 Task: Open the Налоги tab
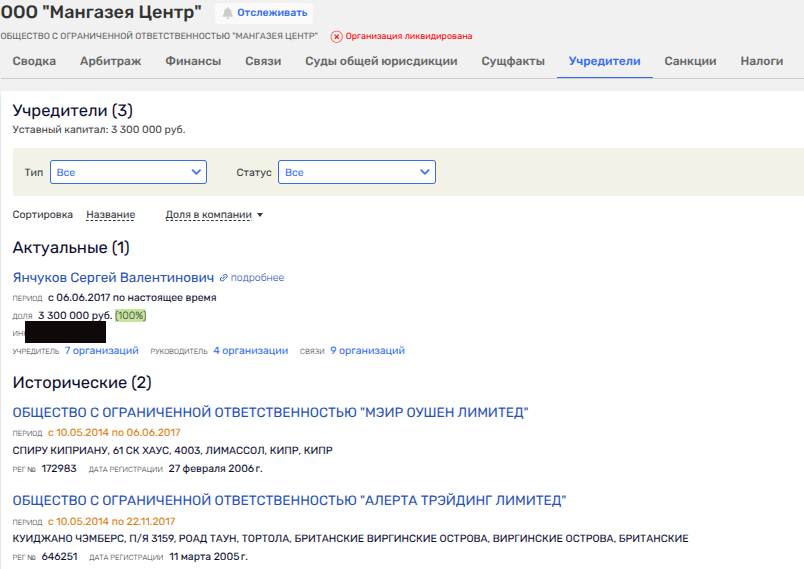762,62
